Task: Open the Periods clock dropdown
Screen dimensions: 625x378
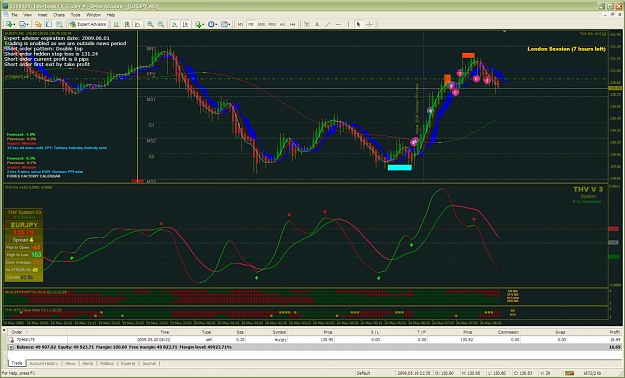Action: click(x=212, y=24)
